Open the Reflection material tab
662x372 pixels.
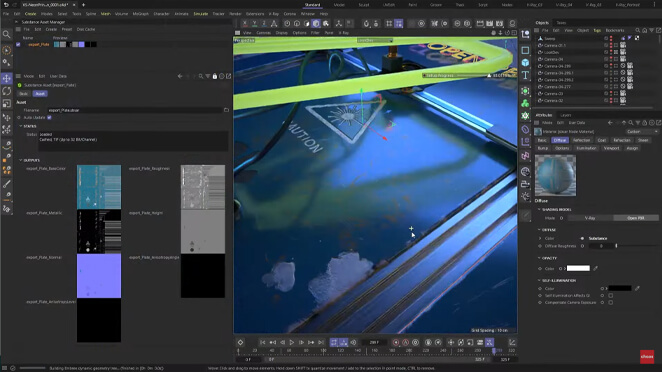point(581,140)
